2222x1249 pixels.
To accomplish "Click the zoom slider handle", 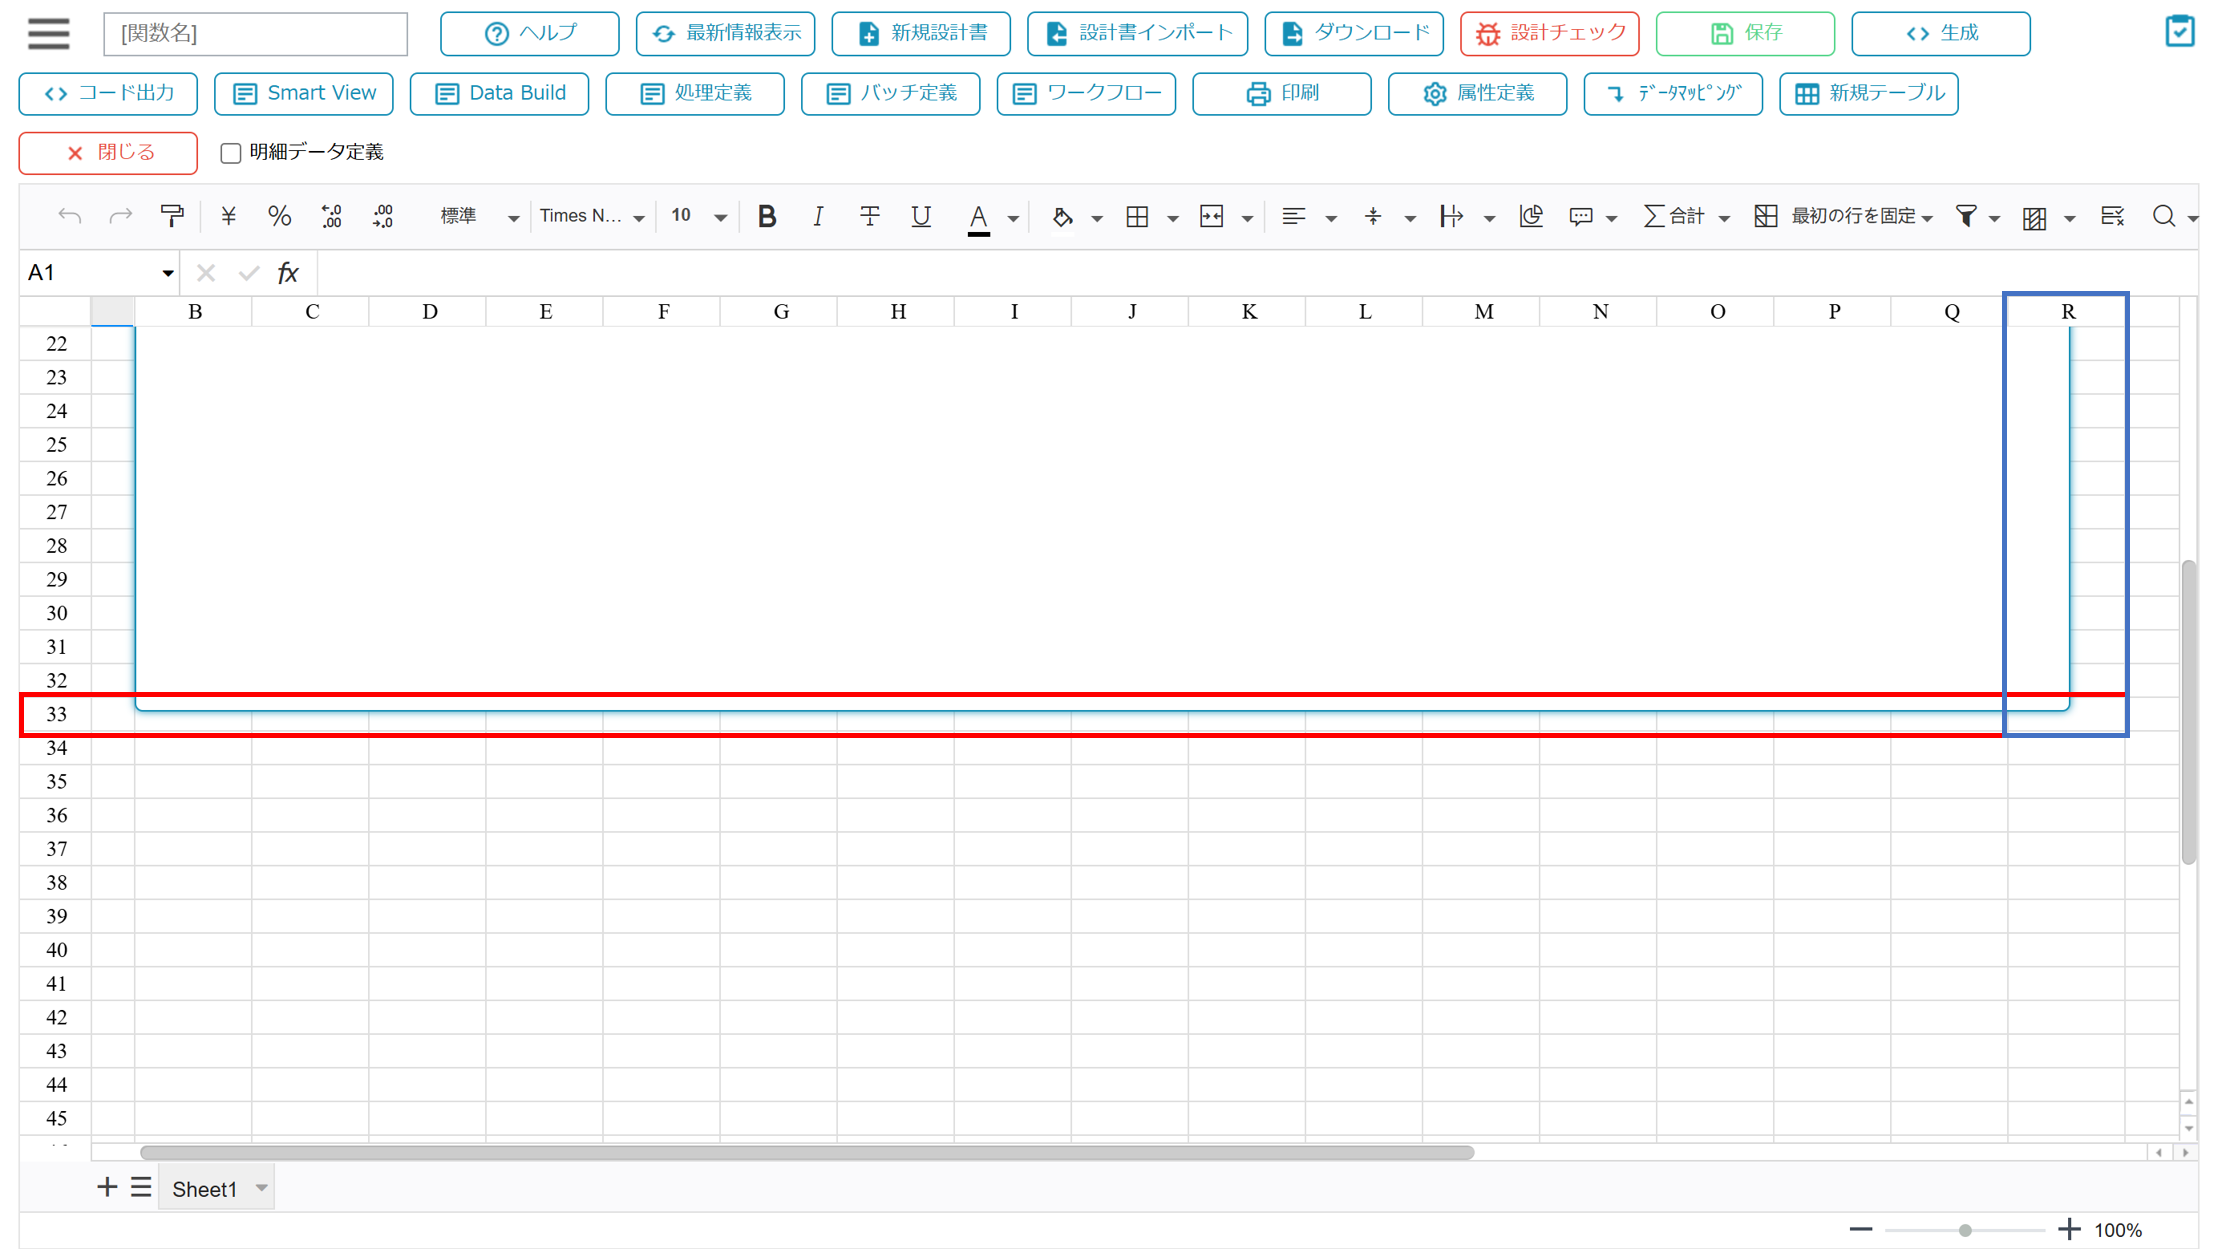I will [x=1965, y=1230].
